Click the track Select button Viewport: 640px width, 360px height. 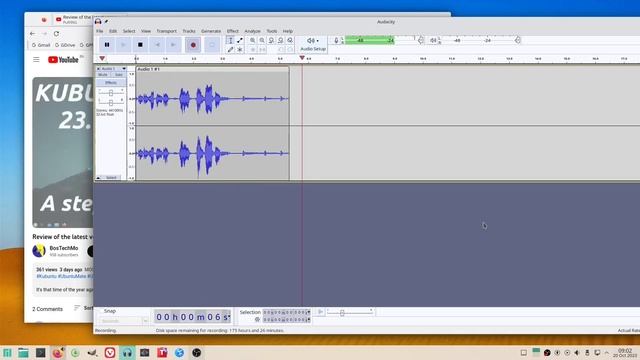111,178
